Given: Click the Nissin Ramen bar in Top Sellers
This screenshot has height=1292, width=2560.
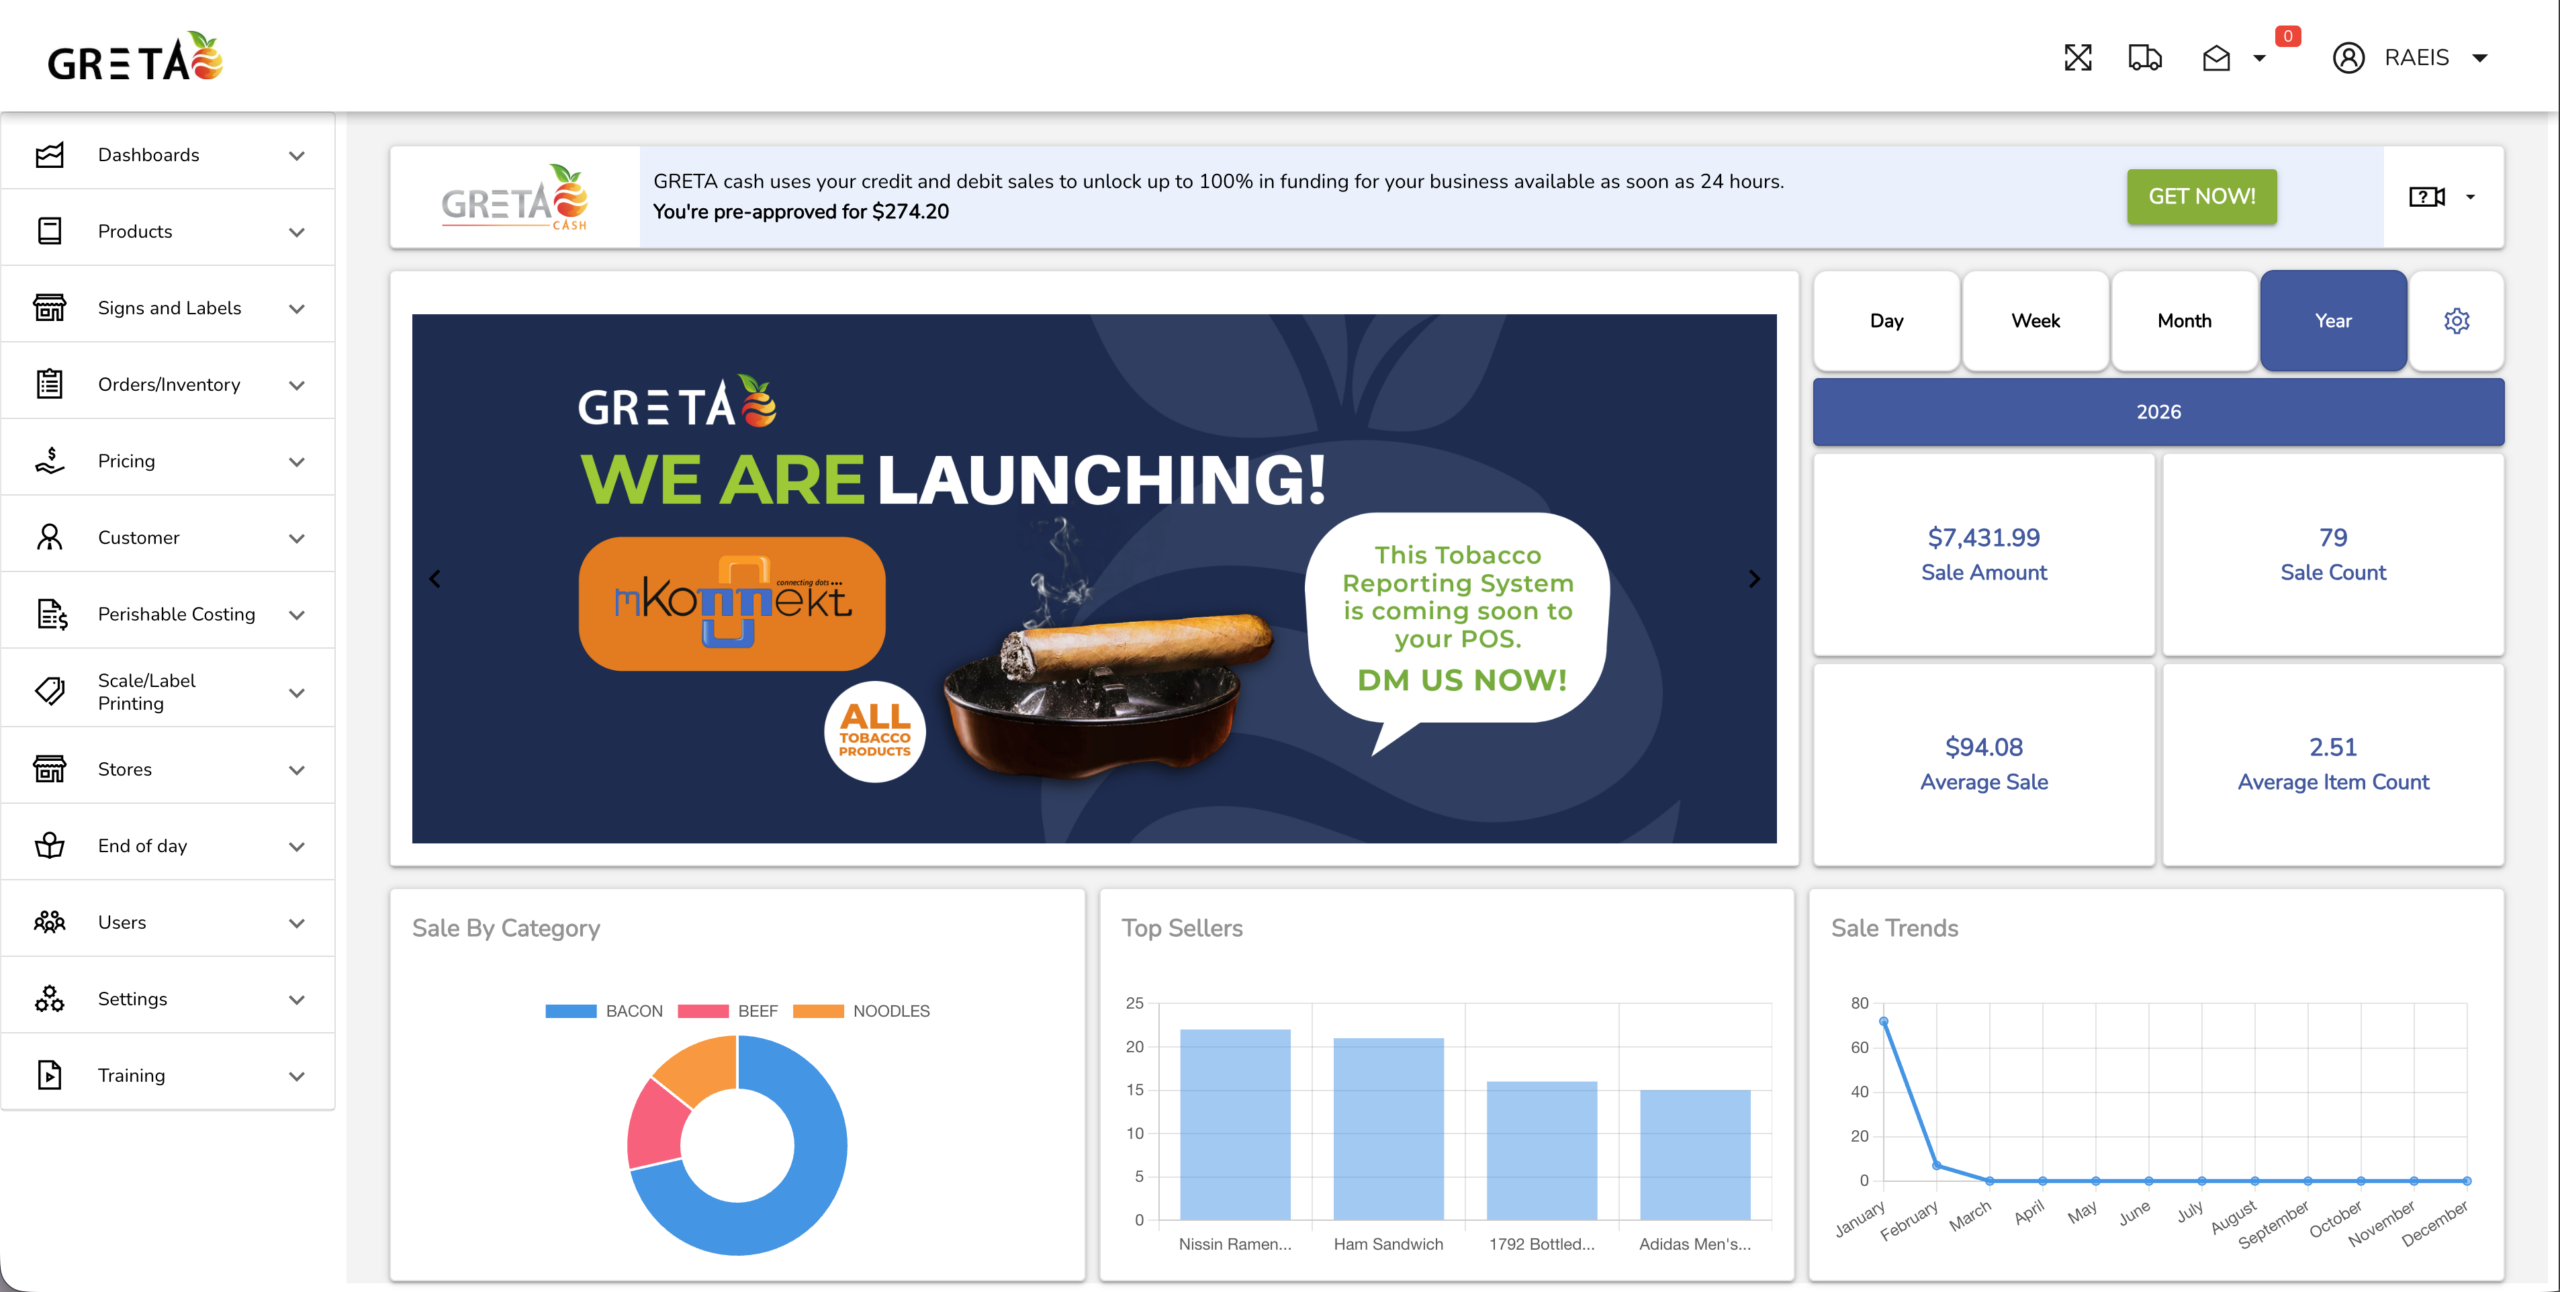Looking at the screenshot, I should pyautogui.click(x=1235, y=1124).
